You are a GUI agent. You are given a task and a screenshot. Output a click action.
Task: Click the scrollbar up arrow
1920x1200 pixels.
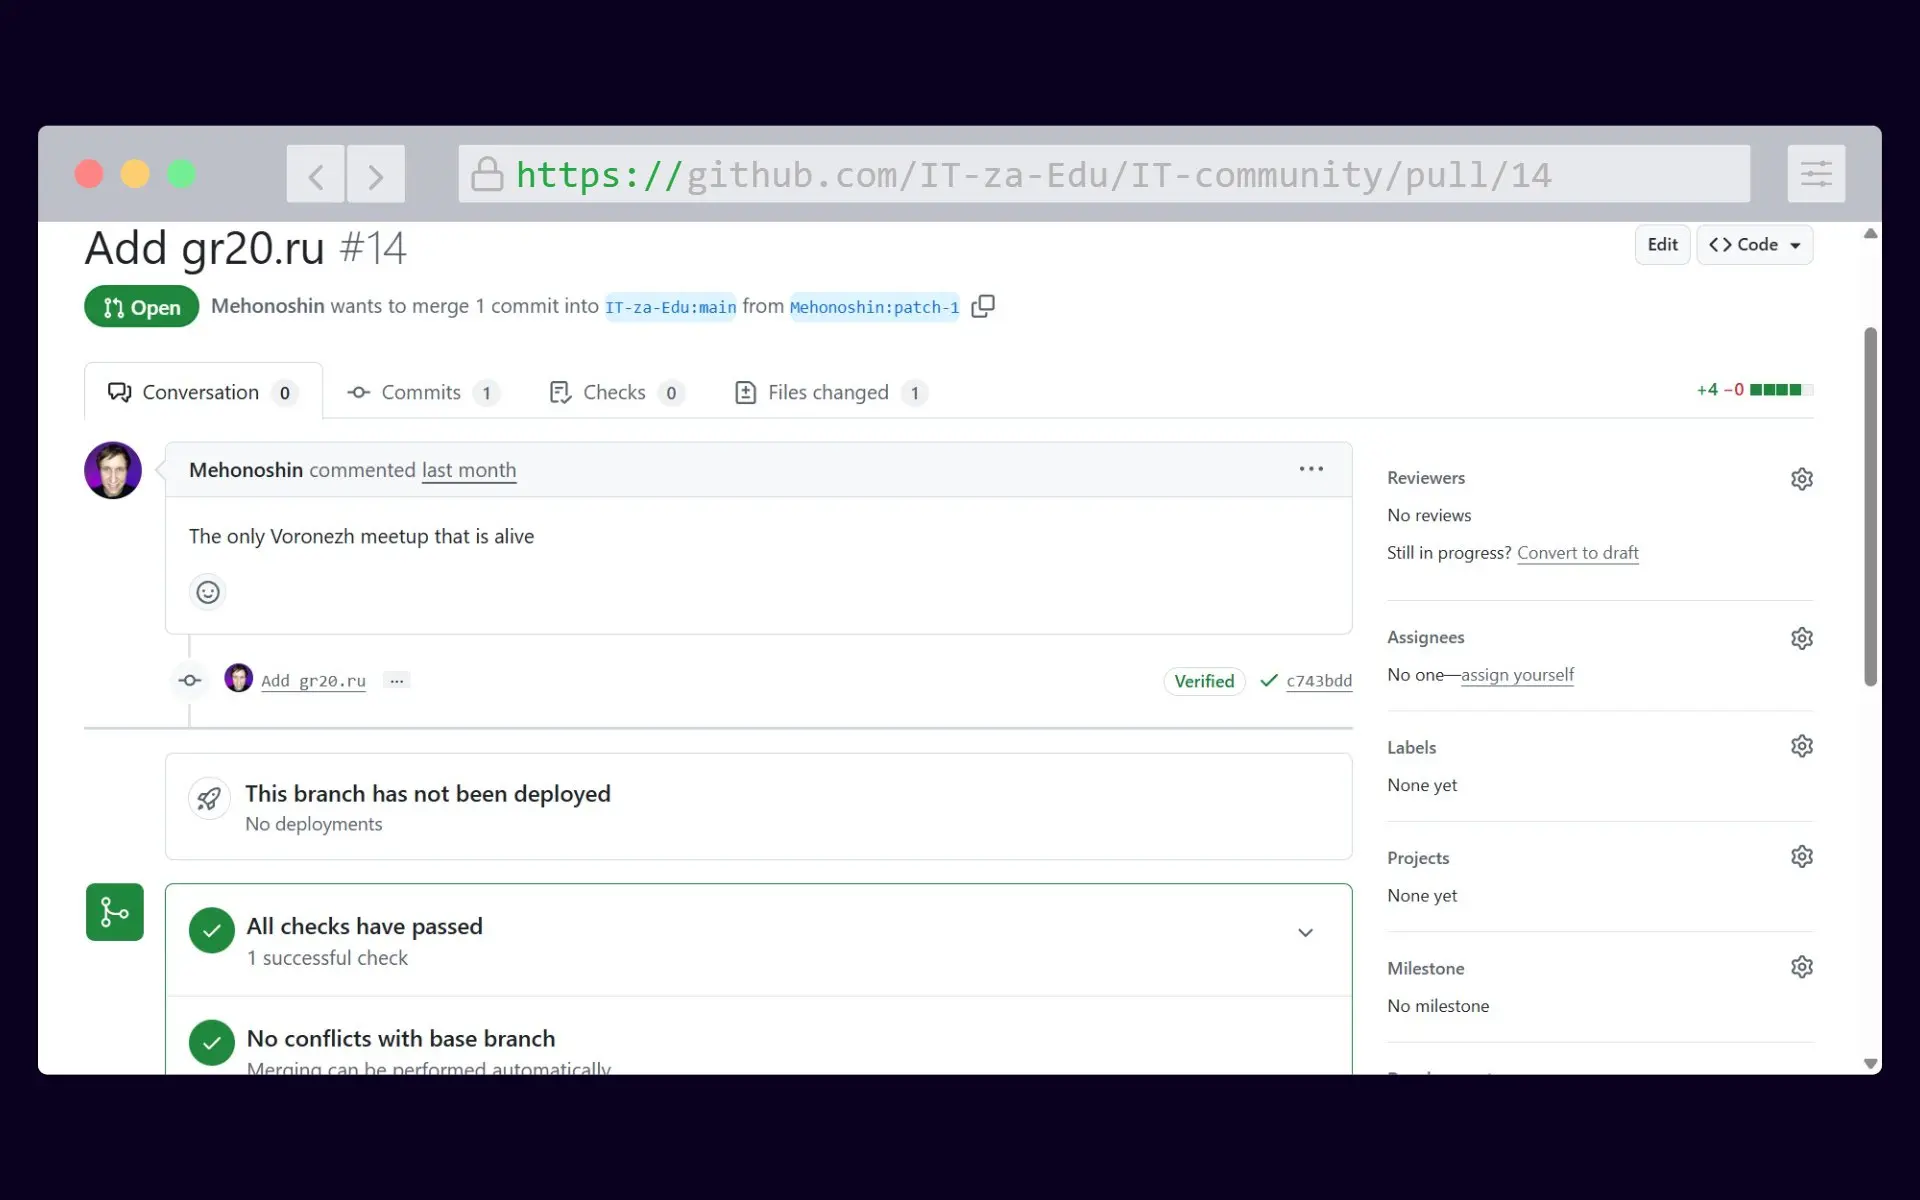(x=1870, y=234)
